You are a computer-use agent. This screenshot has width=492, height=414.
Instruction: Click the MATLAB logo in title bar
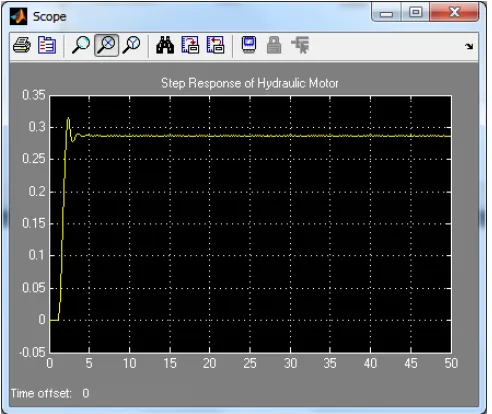(18, 16)
